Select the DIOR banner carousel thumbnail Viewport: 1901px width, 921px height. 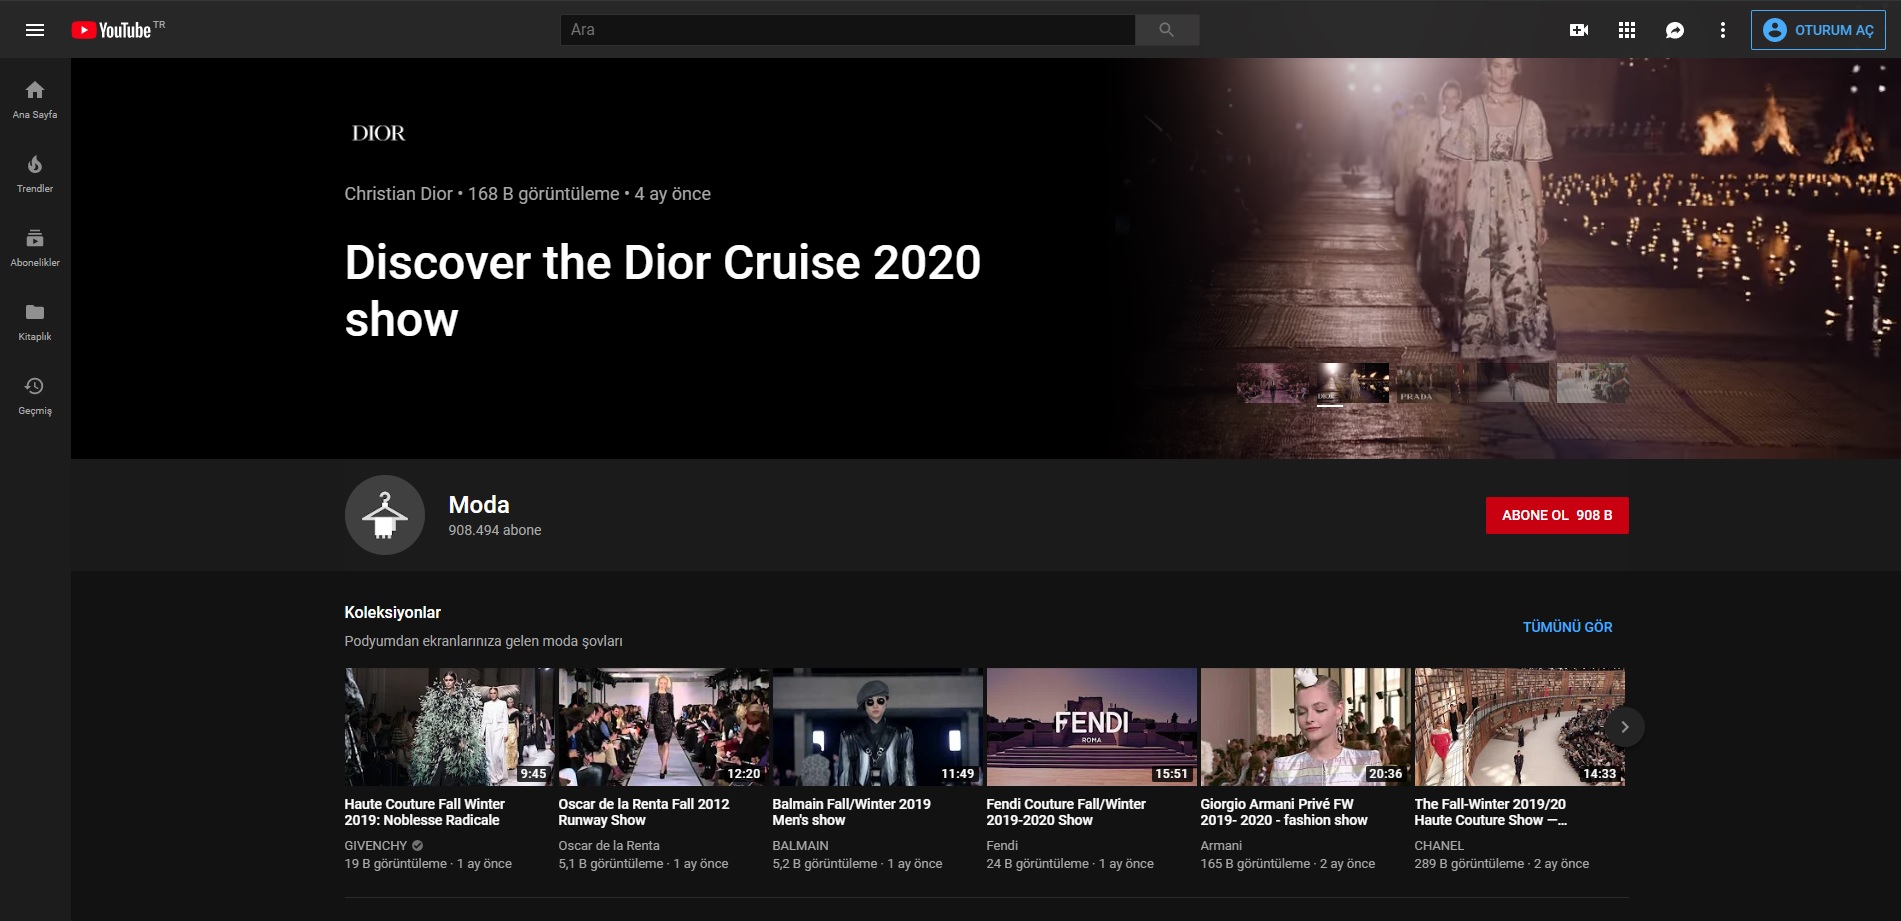point(1352,383)
